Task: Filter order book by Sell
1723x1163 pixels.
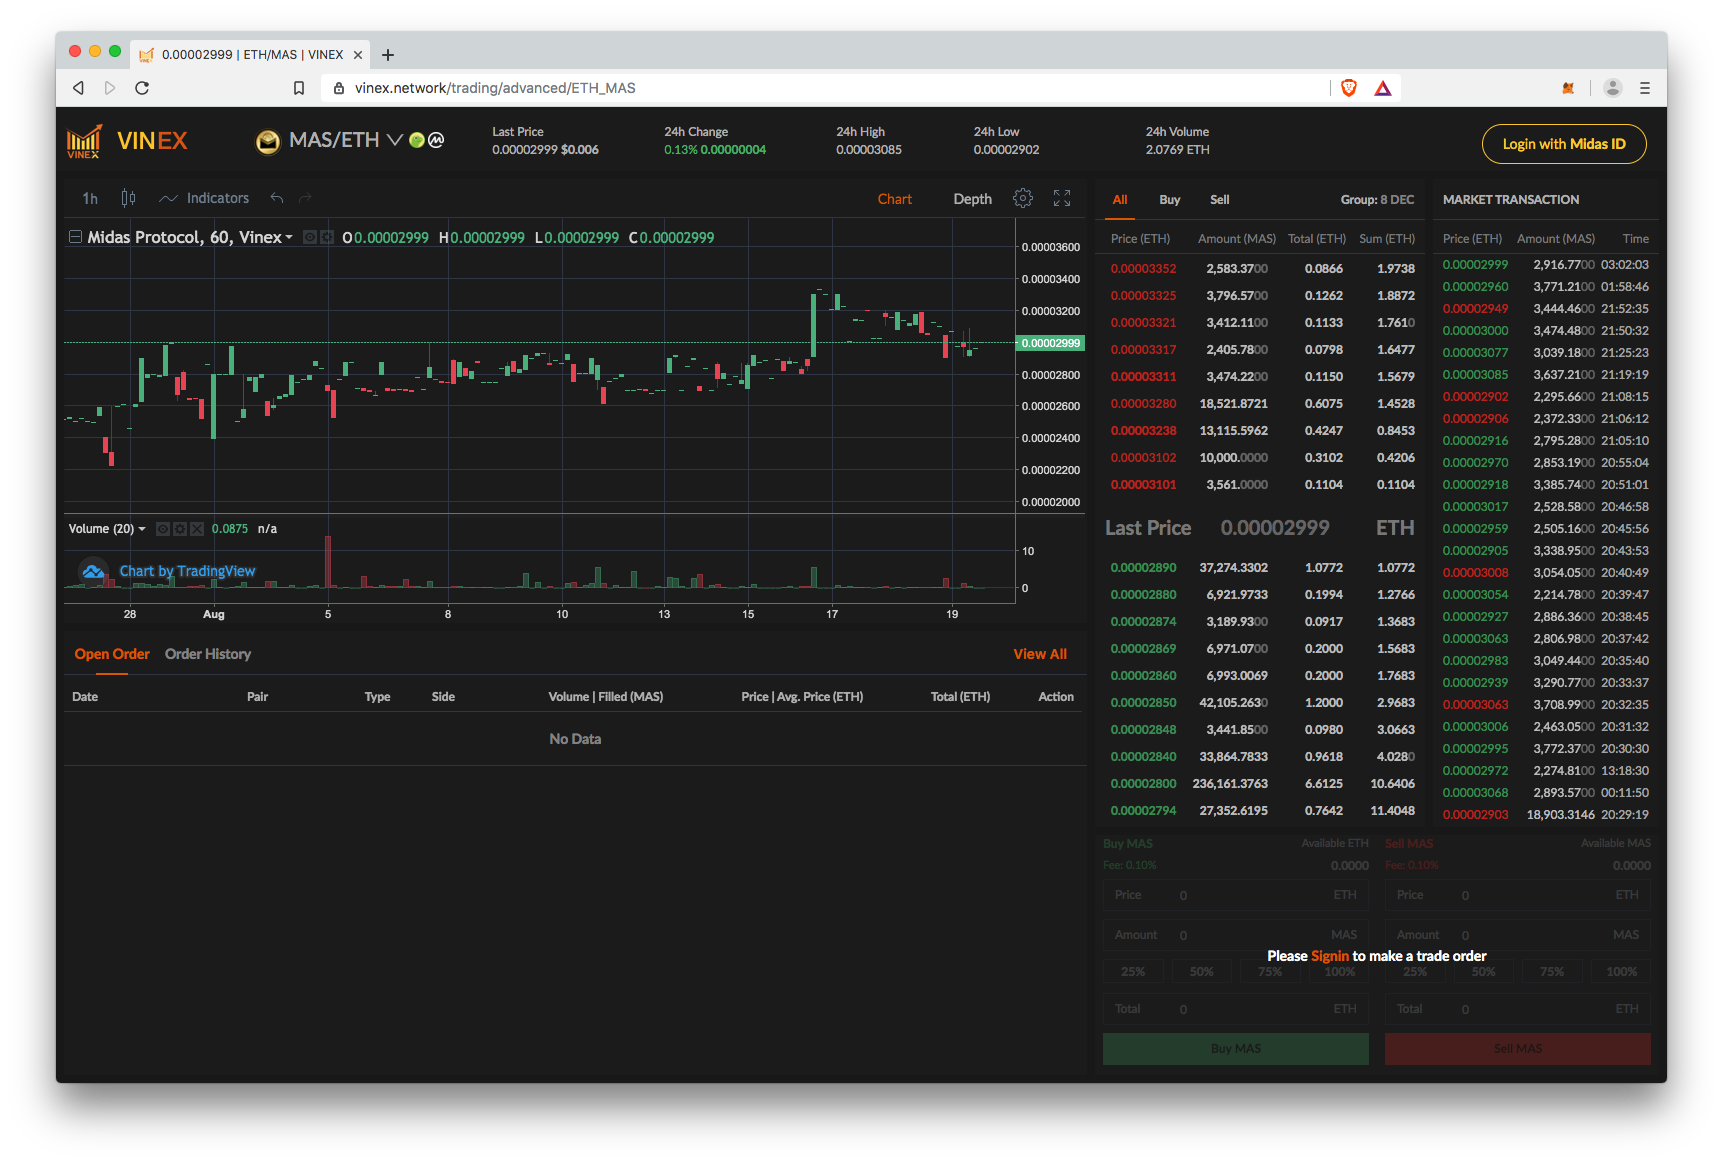Action: [1219, 200]
